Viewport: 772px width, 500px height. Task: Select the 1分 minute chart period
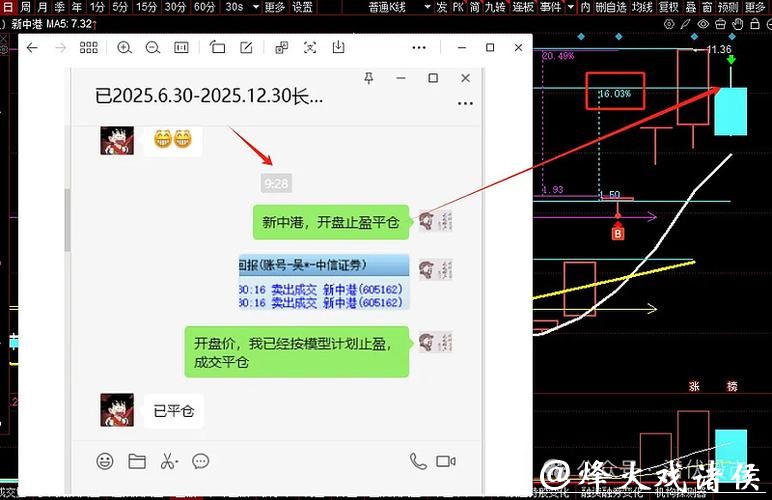(97, 7)
